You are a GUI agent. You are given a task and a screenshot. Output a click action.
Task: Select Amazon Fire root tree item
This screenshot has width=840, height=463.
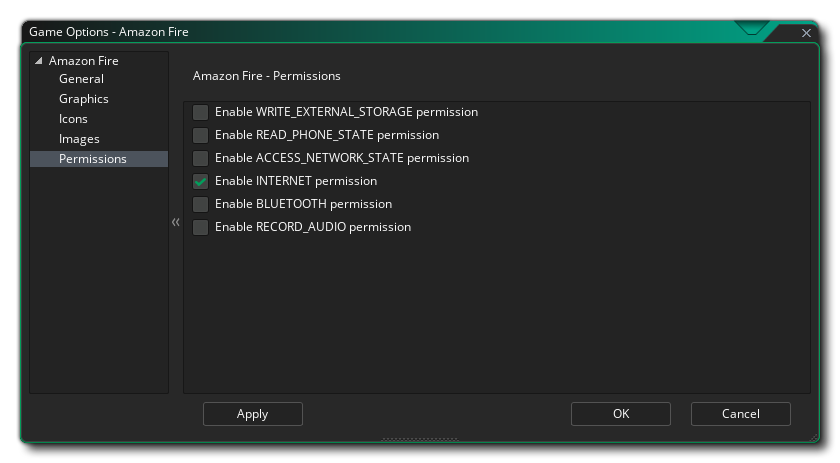(x=84, y=61)
